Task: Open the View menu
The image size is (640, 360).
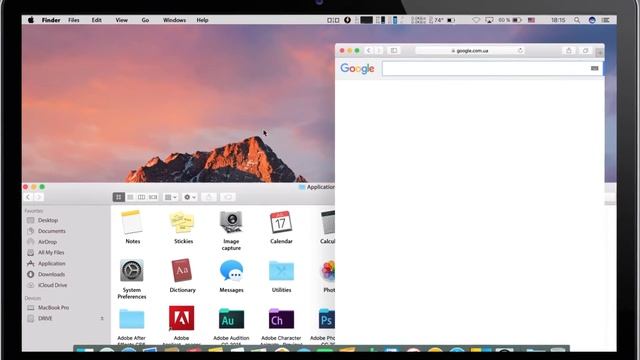Action: click(x=121, y=20)
